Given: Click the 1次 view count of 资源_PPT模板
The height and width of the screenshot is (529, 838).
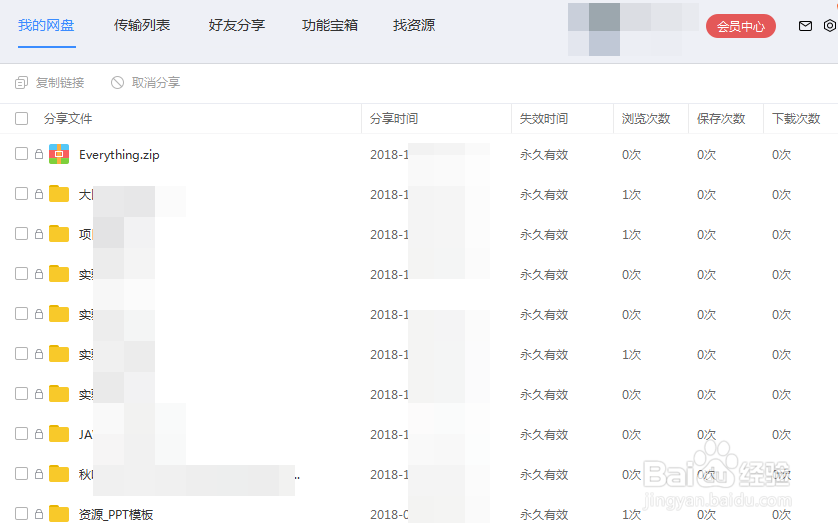Looking at the screenshot, I should [x=631, y=515].
